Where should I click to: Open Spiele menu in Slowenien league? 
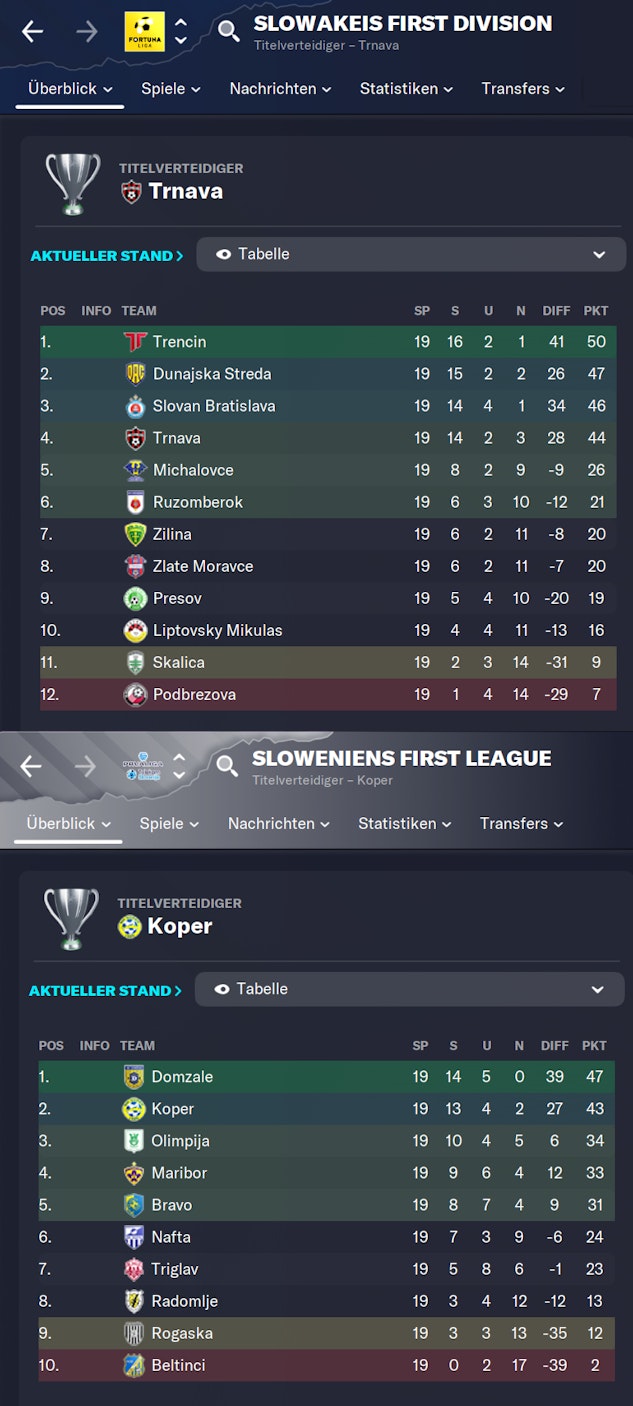click(169, 824)
